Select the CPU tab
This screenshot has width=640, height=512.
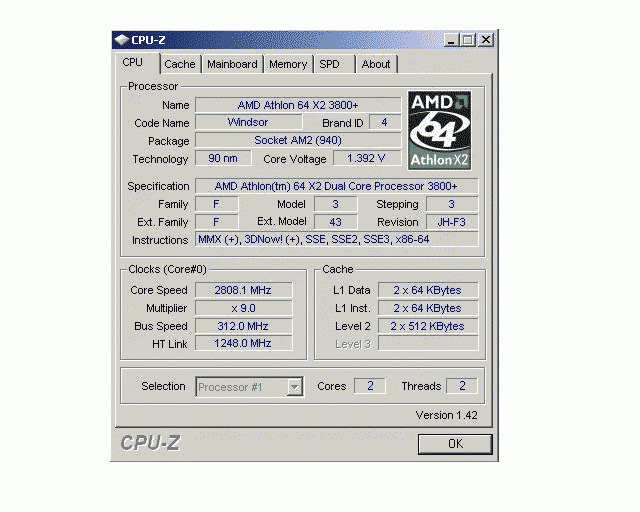137,63
